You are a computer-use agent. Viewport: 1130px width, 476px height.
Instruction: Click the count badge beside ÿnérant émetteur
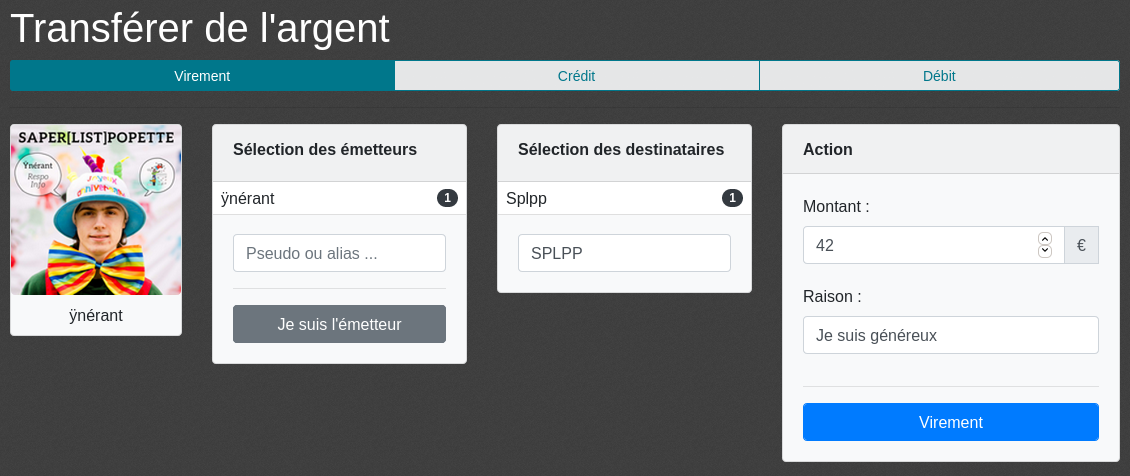(x=447, y=198)
